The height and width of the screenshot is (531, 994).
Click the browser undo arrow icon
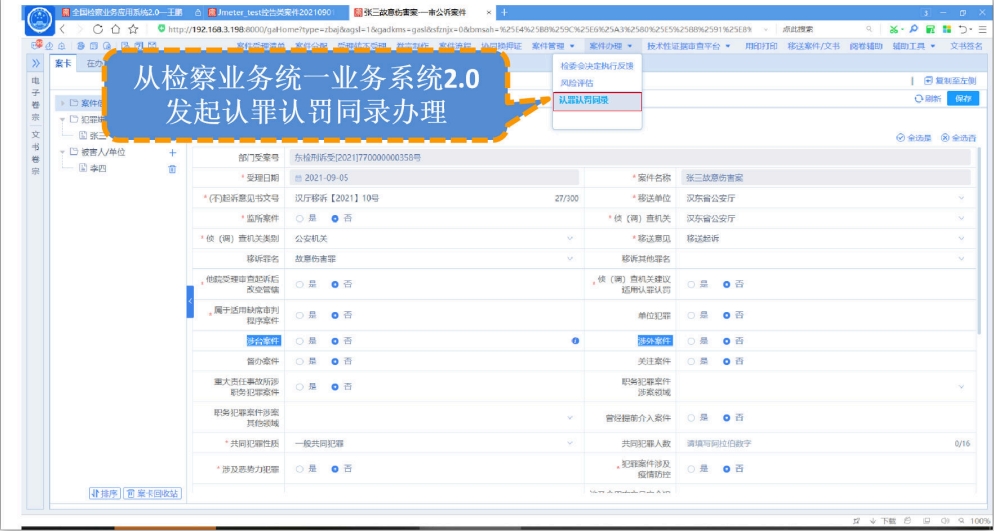coord(963,29)
